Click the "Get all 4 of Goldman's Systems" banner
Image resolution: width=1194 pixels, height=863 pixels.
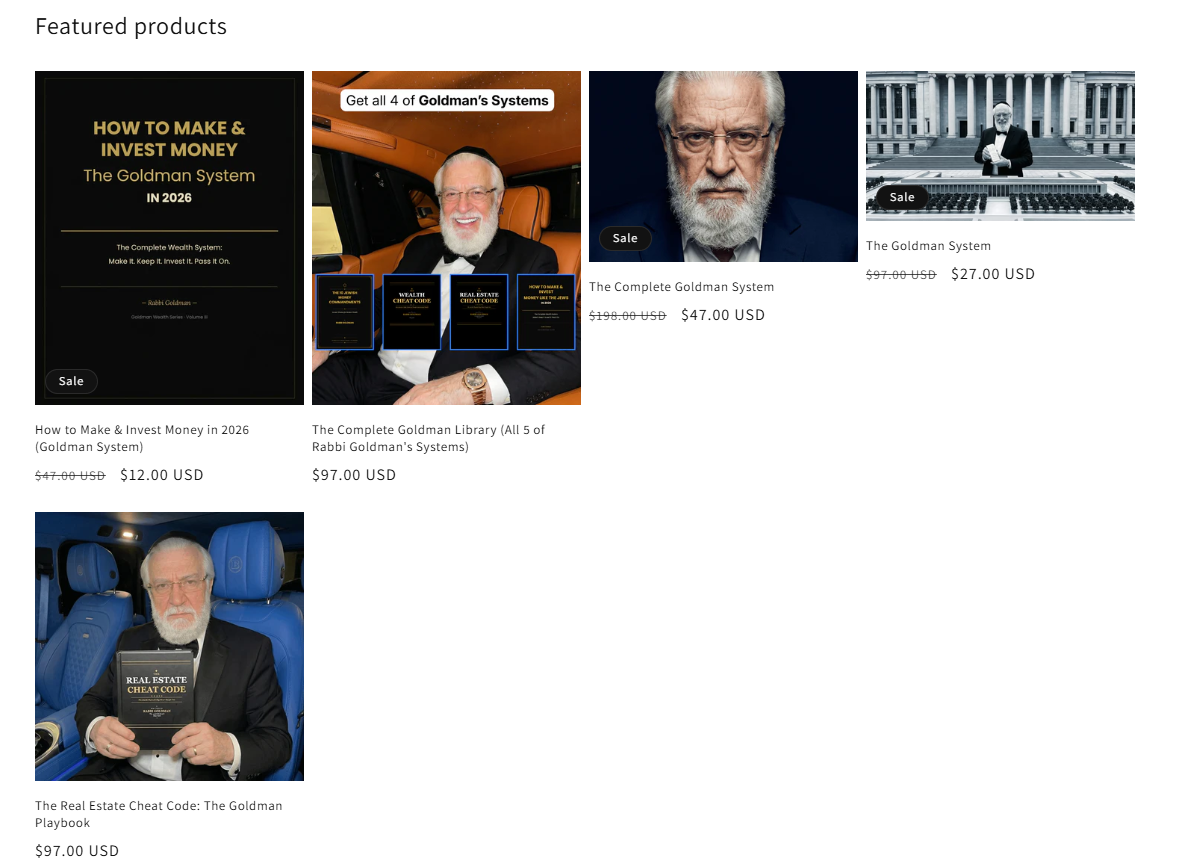pyautogui.click(x=446, y=99)
